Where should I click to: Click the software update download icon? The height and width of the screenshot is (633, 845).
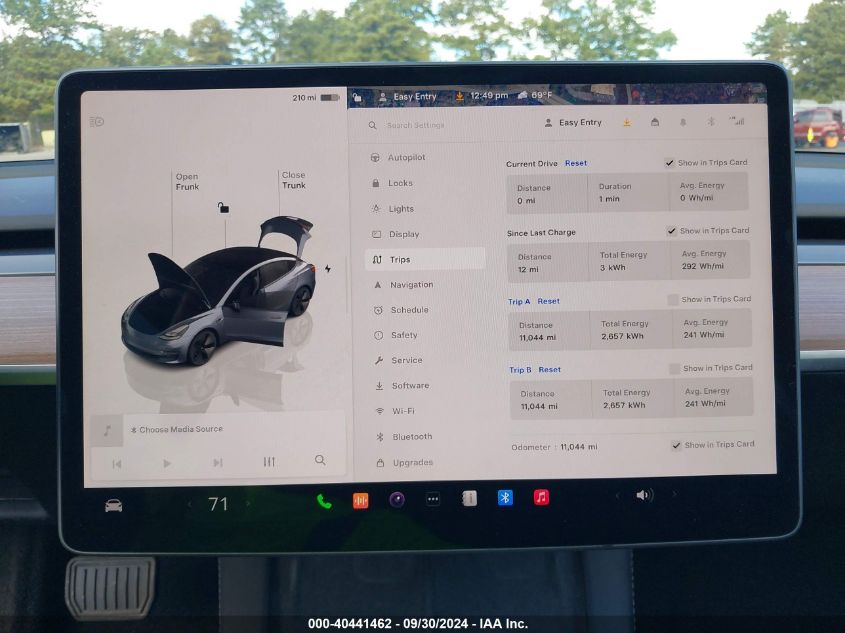pyautogui.click(x=626, y=122)
